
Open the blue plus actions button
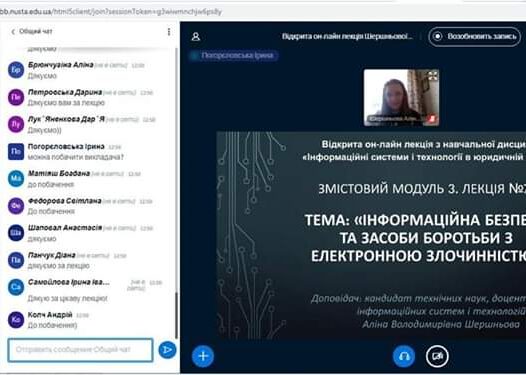[203, 356]
